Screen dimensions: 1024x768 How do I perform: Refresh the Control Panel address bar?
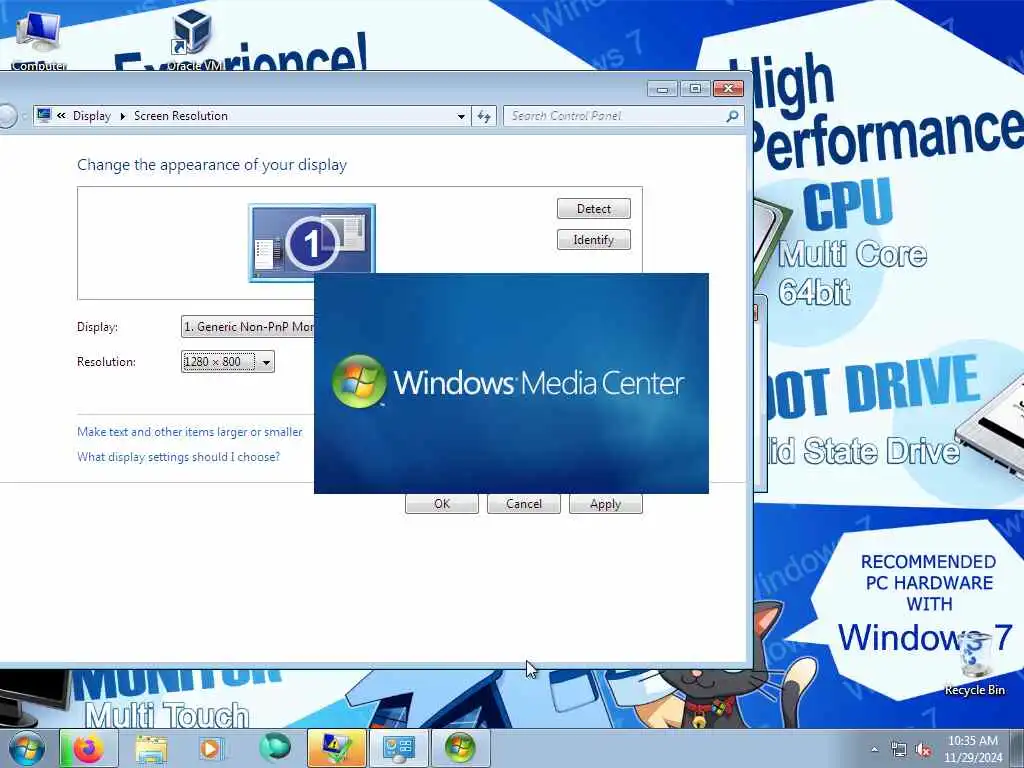484,116
